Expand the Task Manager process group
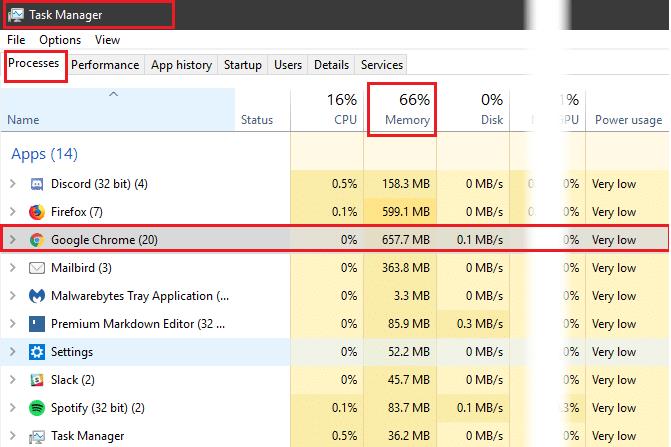Image resolution: width=671 pixels, height=447 pixels. click(13, 436)
